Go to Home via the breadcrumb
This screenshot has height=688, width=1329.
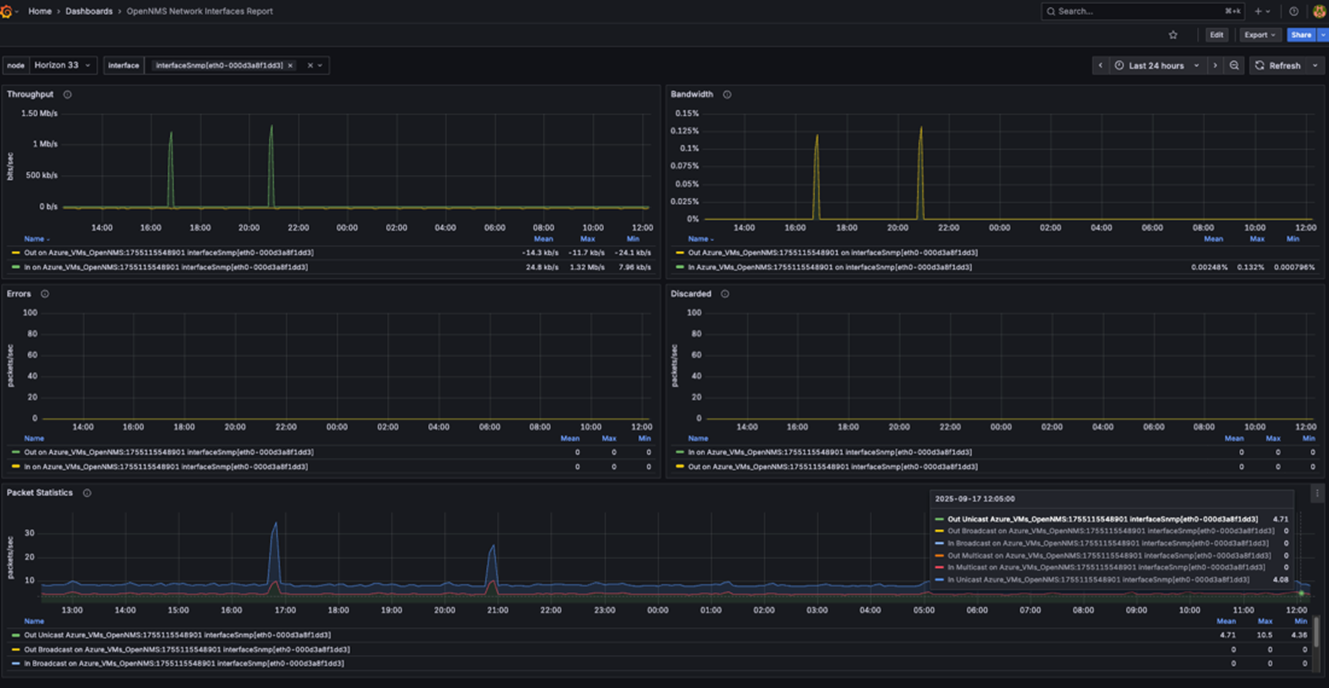click(39, 11)
